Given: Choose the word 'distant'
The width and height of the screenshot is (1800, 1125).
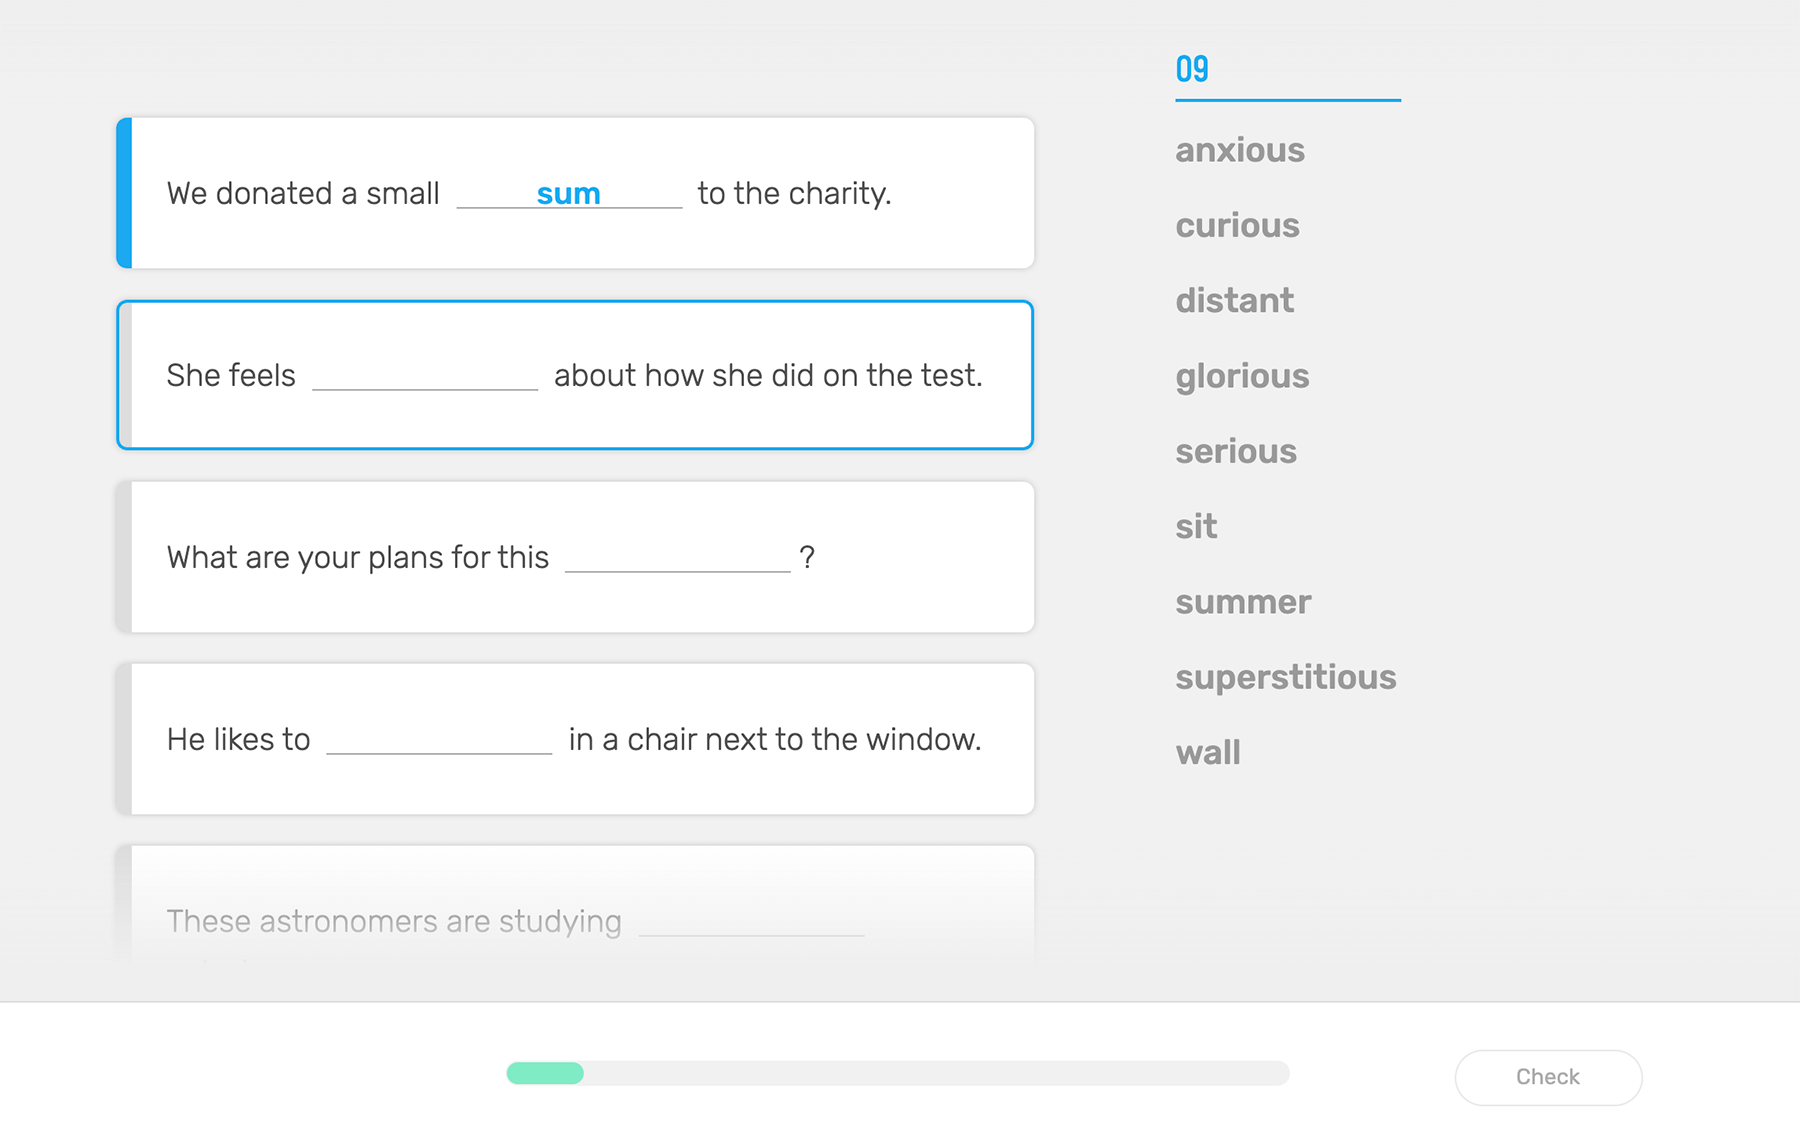Looking at the screenshot, I should 1234,300.
